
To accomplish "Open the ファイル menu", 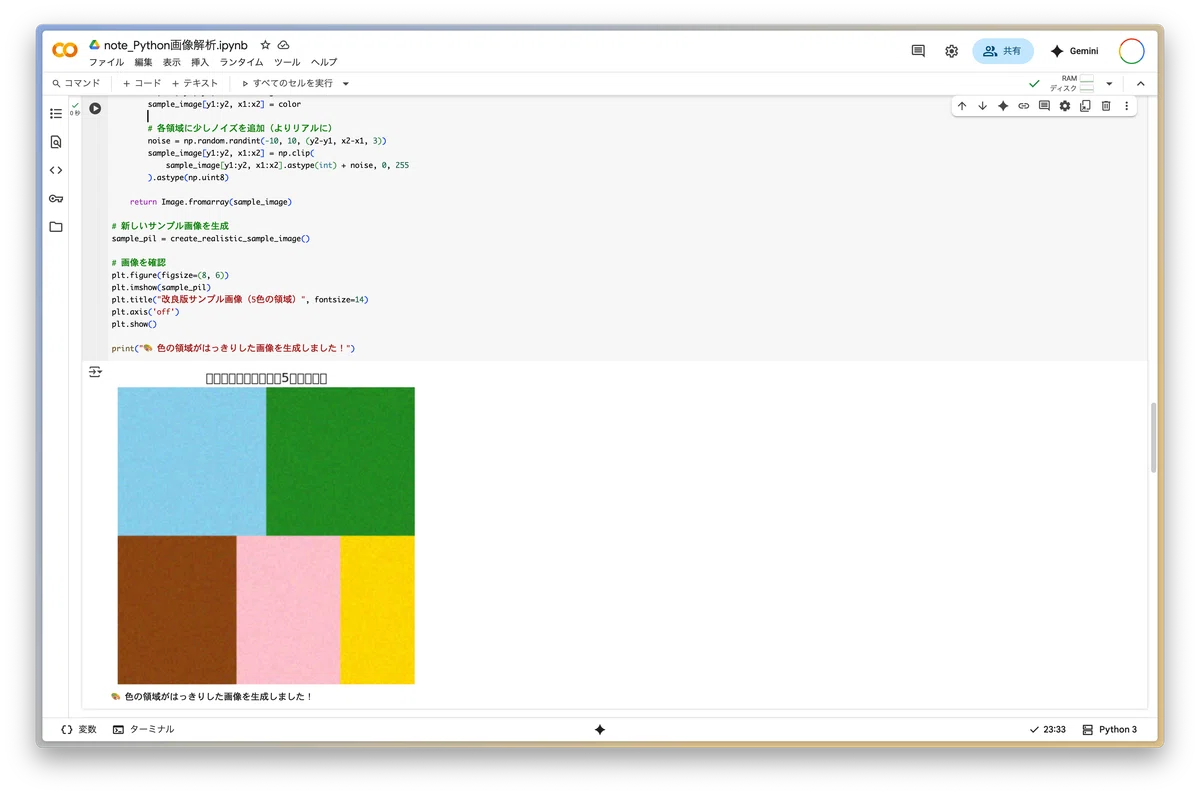I will 107,62.
